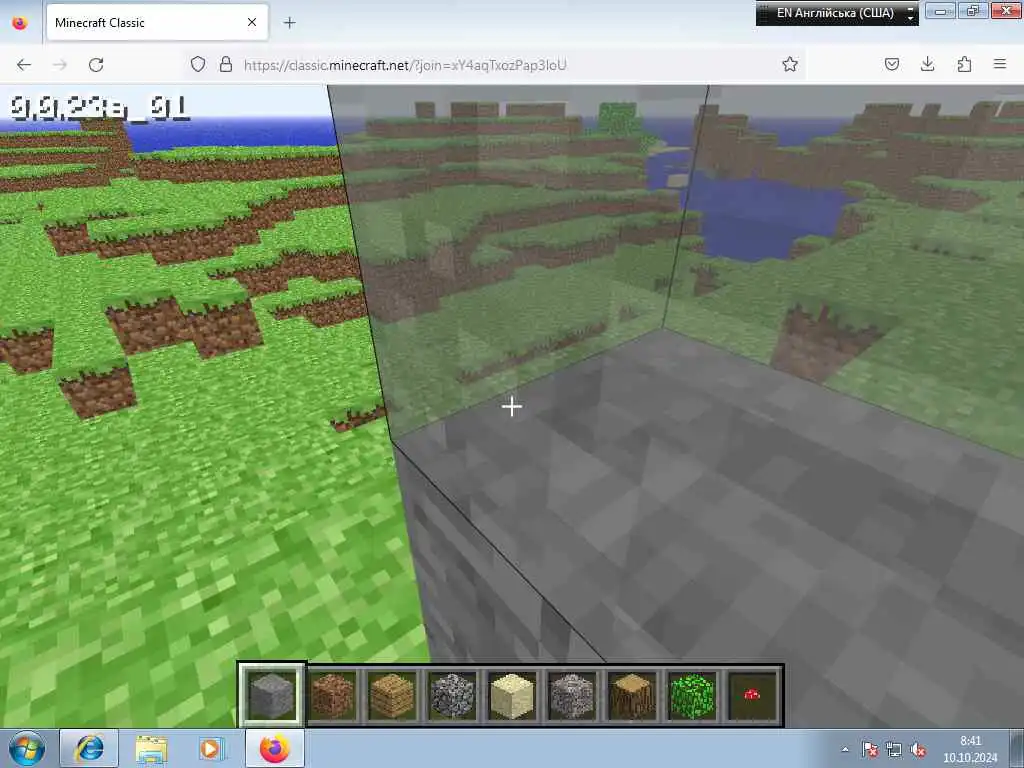Select the dirt block in the hotbar
Screen dimensions: 1024x768
coord(332,696)
